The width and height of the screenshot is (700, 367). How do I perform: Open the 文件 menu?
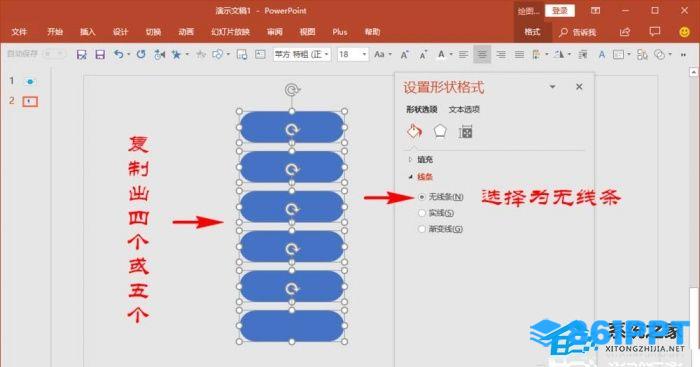tap(19, 32)
